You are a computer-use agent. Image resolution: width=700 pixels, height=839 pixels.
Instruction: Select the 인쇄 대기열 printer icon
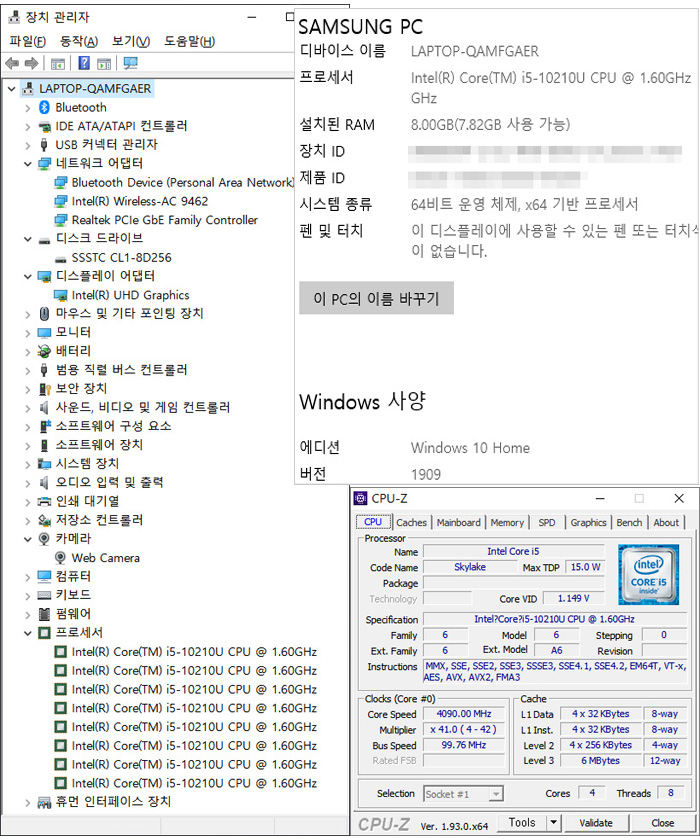[x=44, y=502]
